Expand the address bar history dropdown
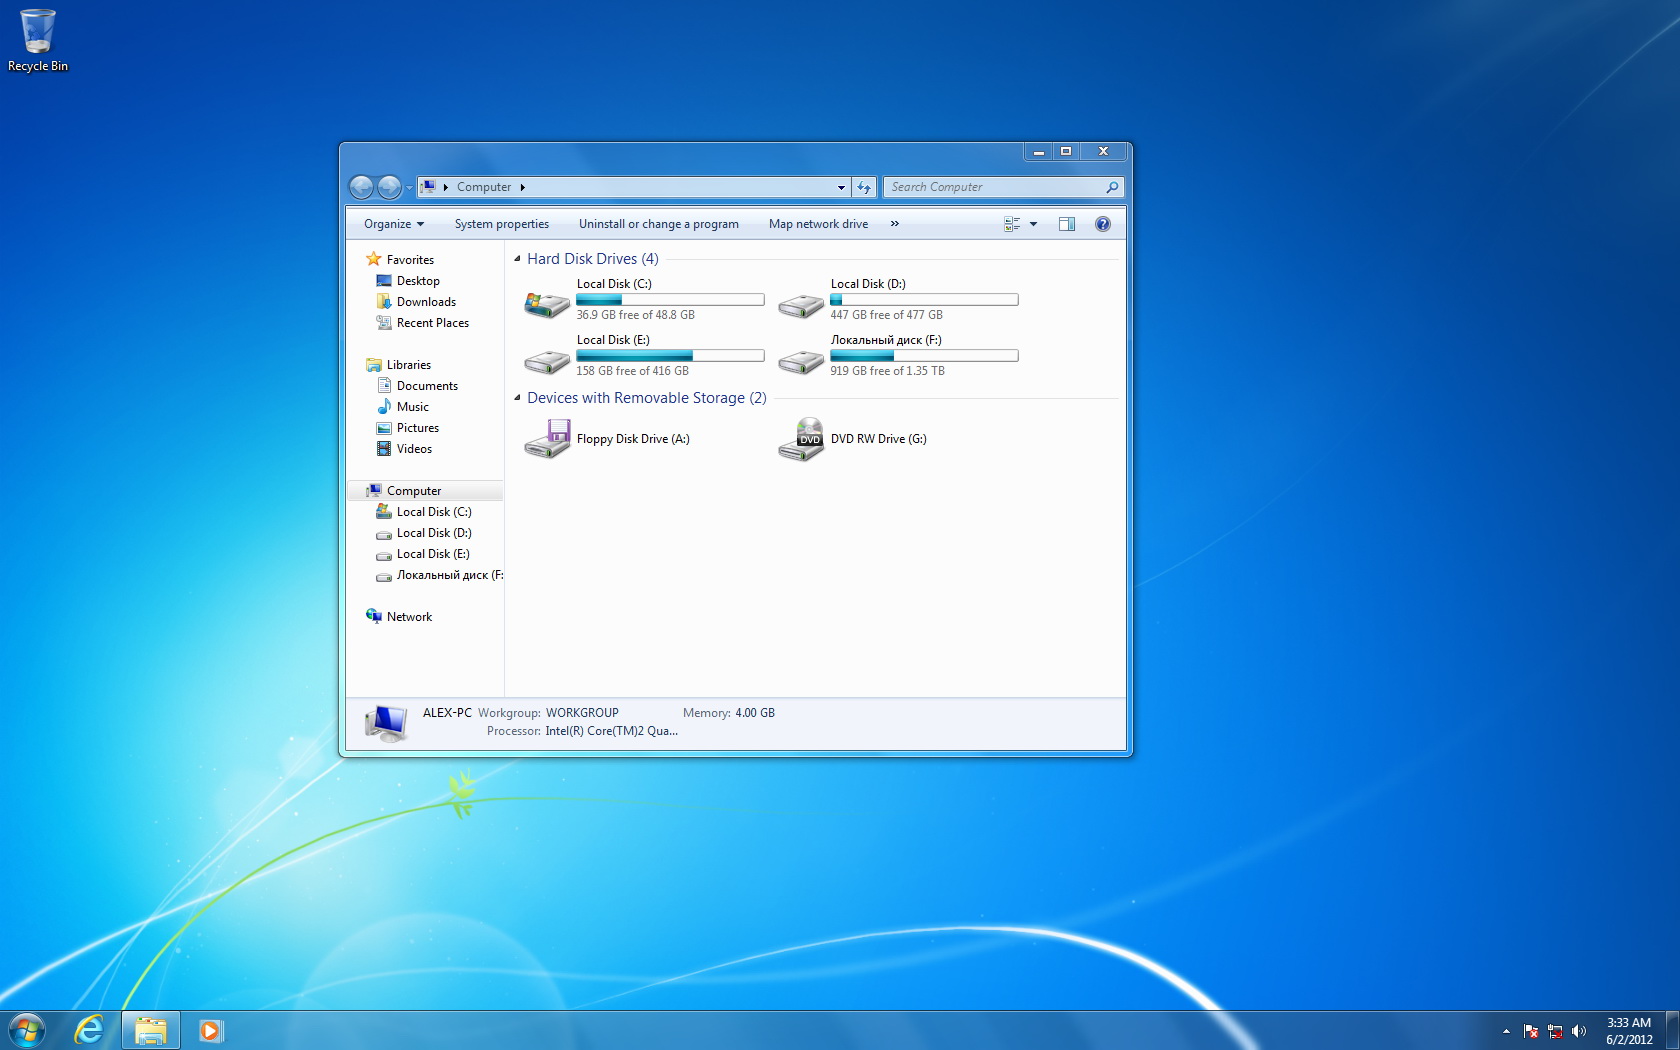1680x1050 pixels. point(841,187)
